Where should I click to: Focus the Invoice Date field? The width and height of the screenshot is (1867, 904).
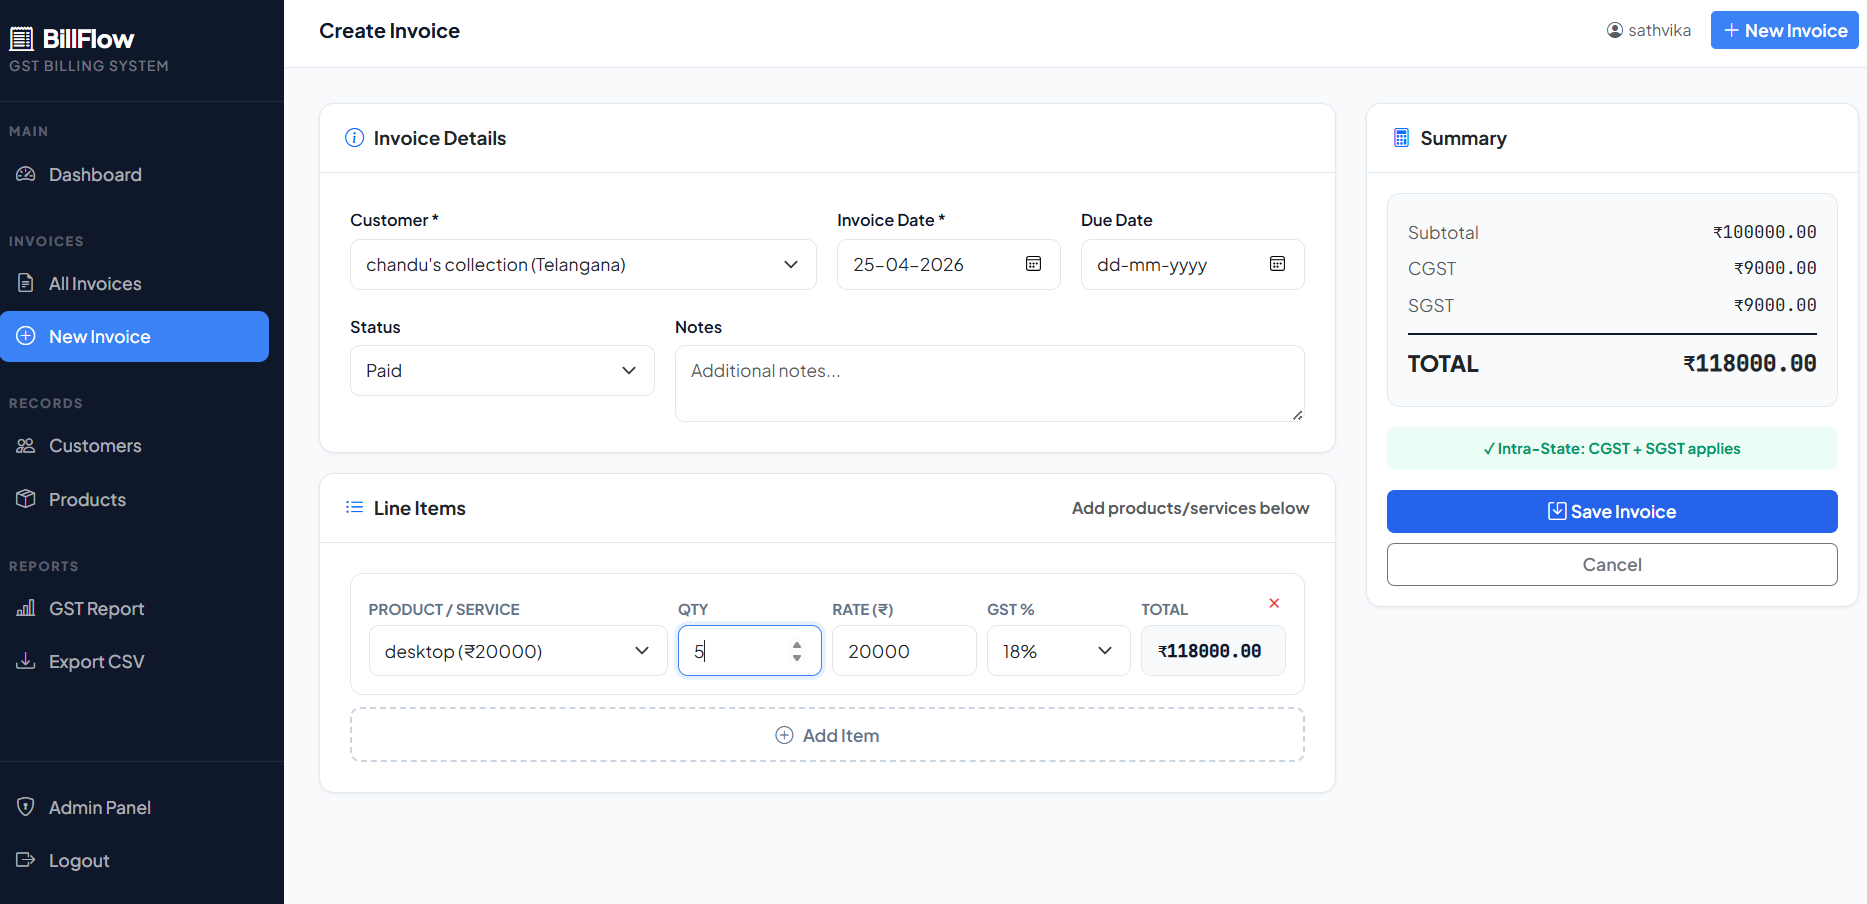[948, 264]
